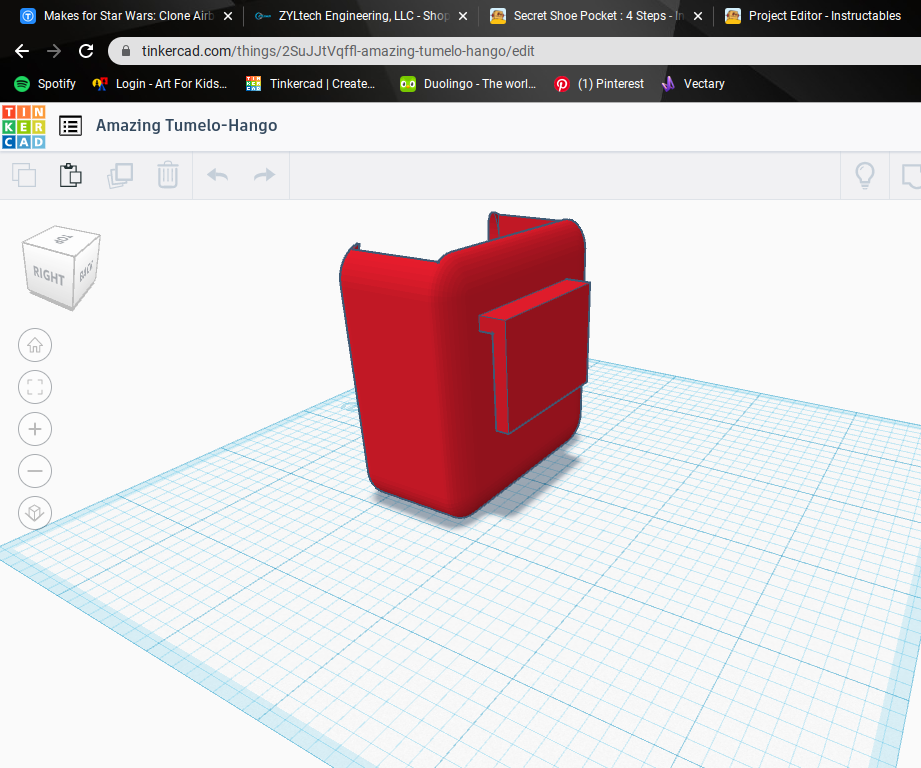Reload the current page
Screen dimensions: 921x768
[86, 51]
